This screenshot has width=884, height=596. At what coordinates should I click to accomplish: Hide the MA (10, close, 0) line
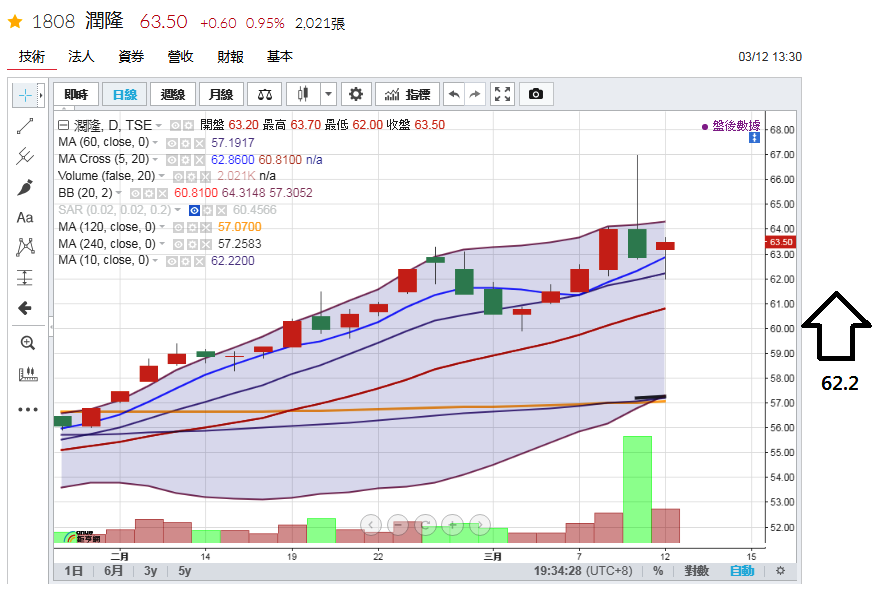click(x=172, y=262)
